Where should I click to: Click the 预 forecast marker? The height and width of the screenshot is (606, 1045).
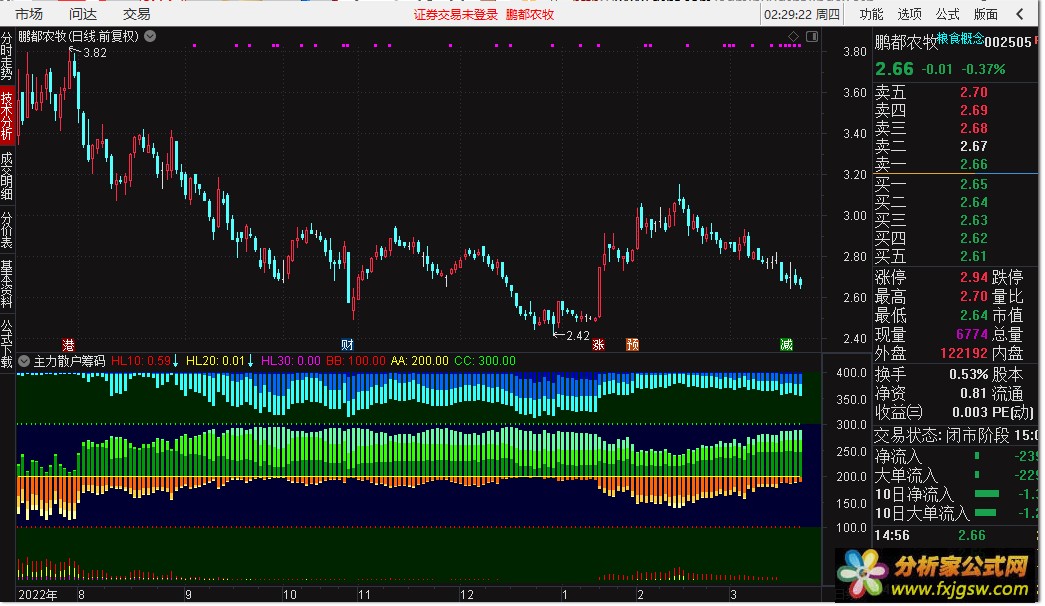(632, 345)
